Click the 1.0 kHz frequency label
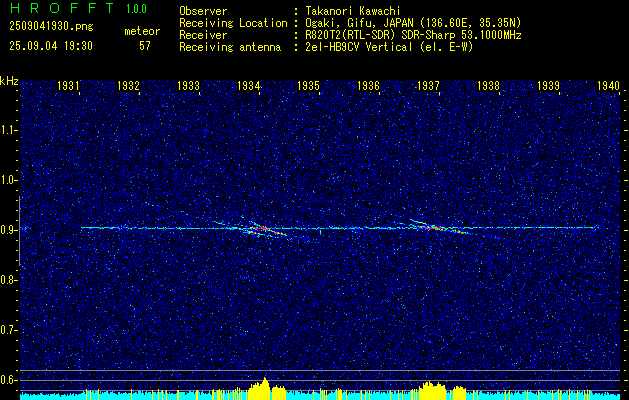This screenshot has height=400, width=629. pos(9,180)
